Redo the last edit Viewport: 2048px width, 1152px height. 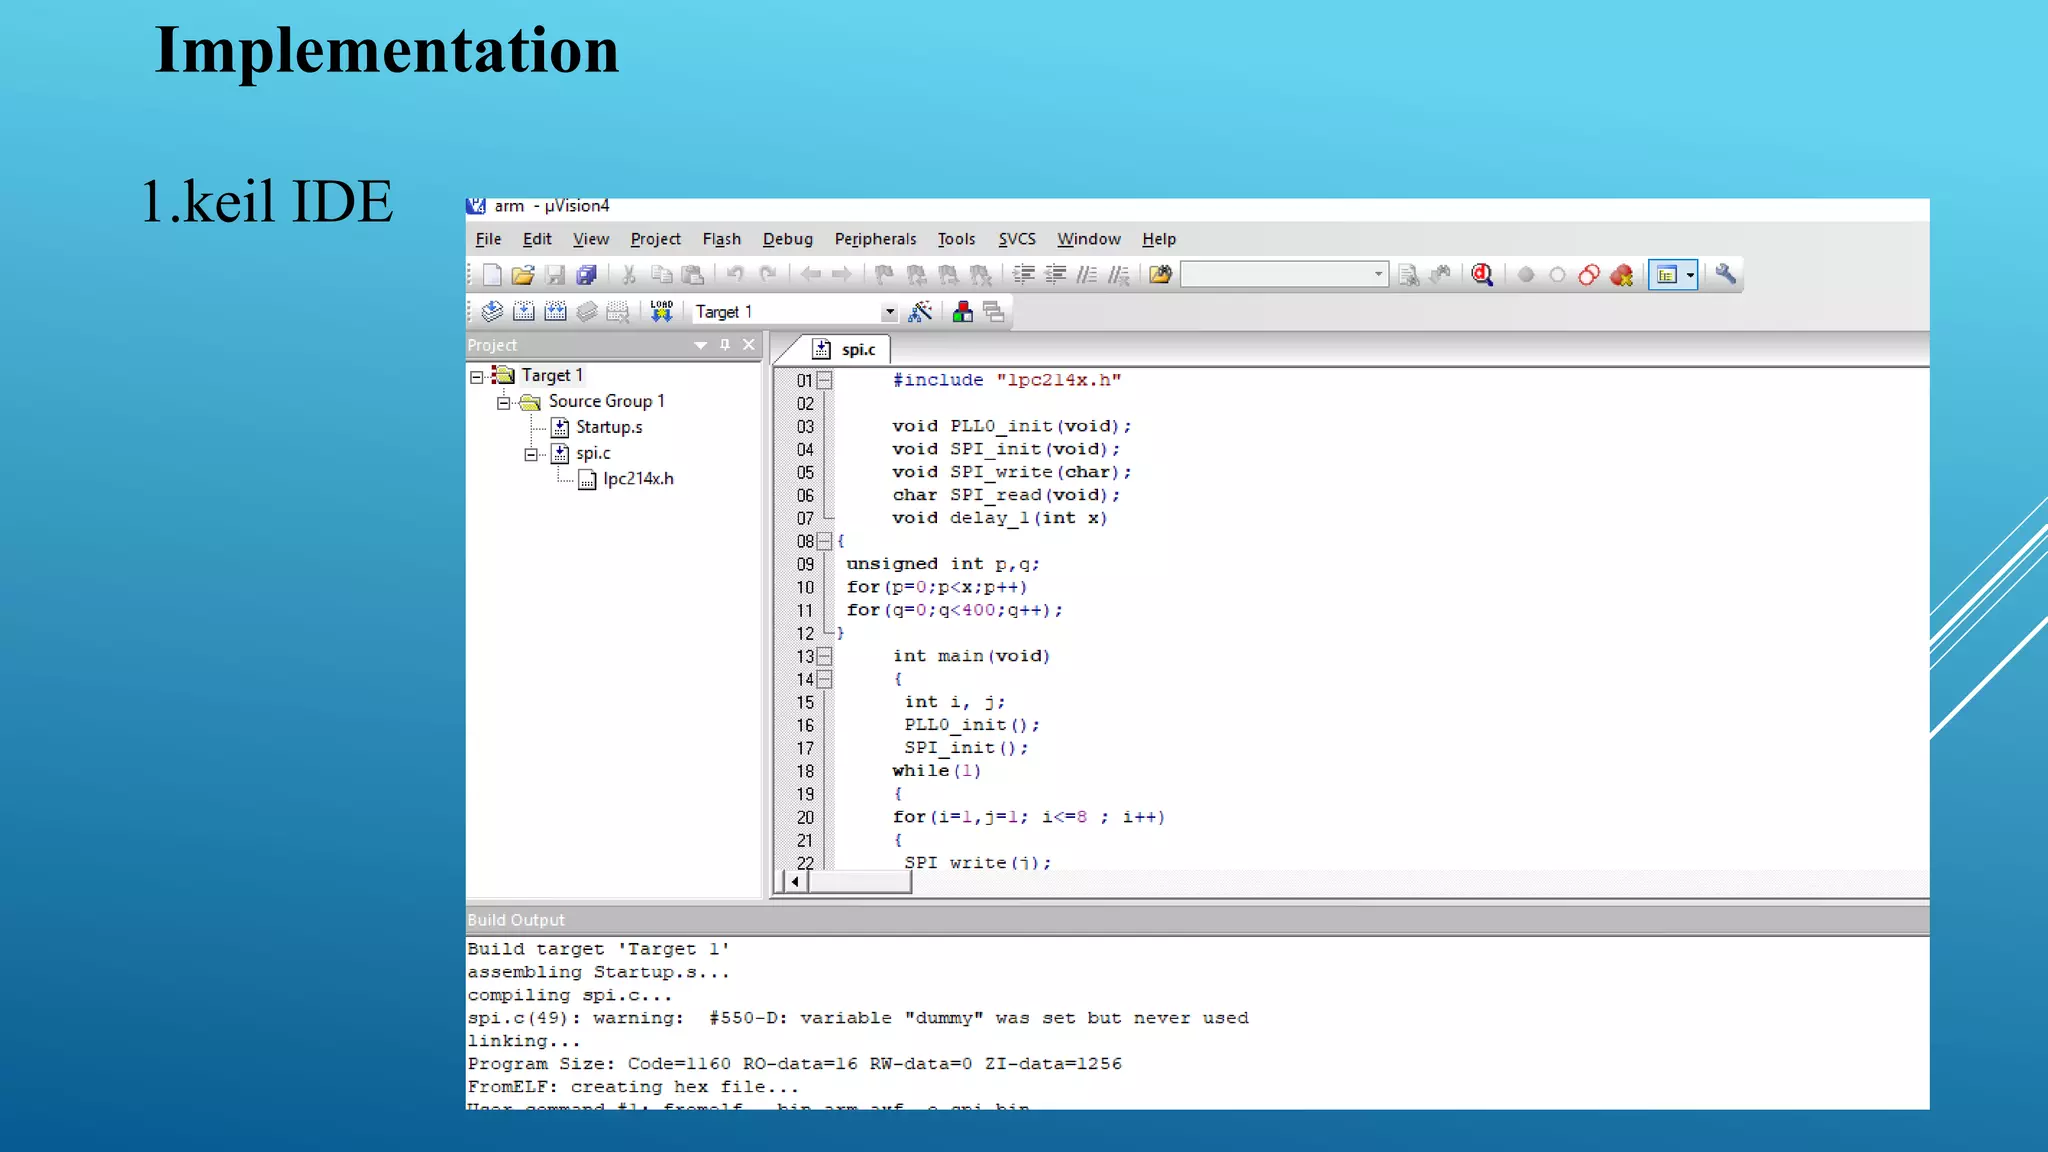tap(767, 274)
